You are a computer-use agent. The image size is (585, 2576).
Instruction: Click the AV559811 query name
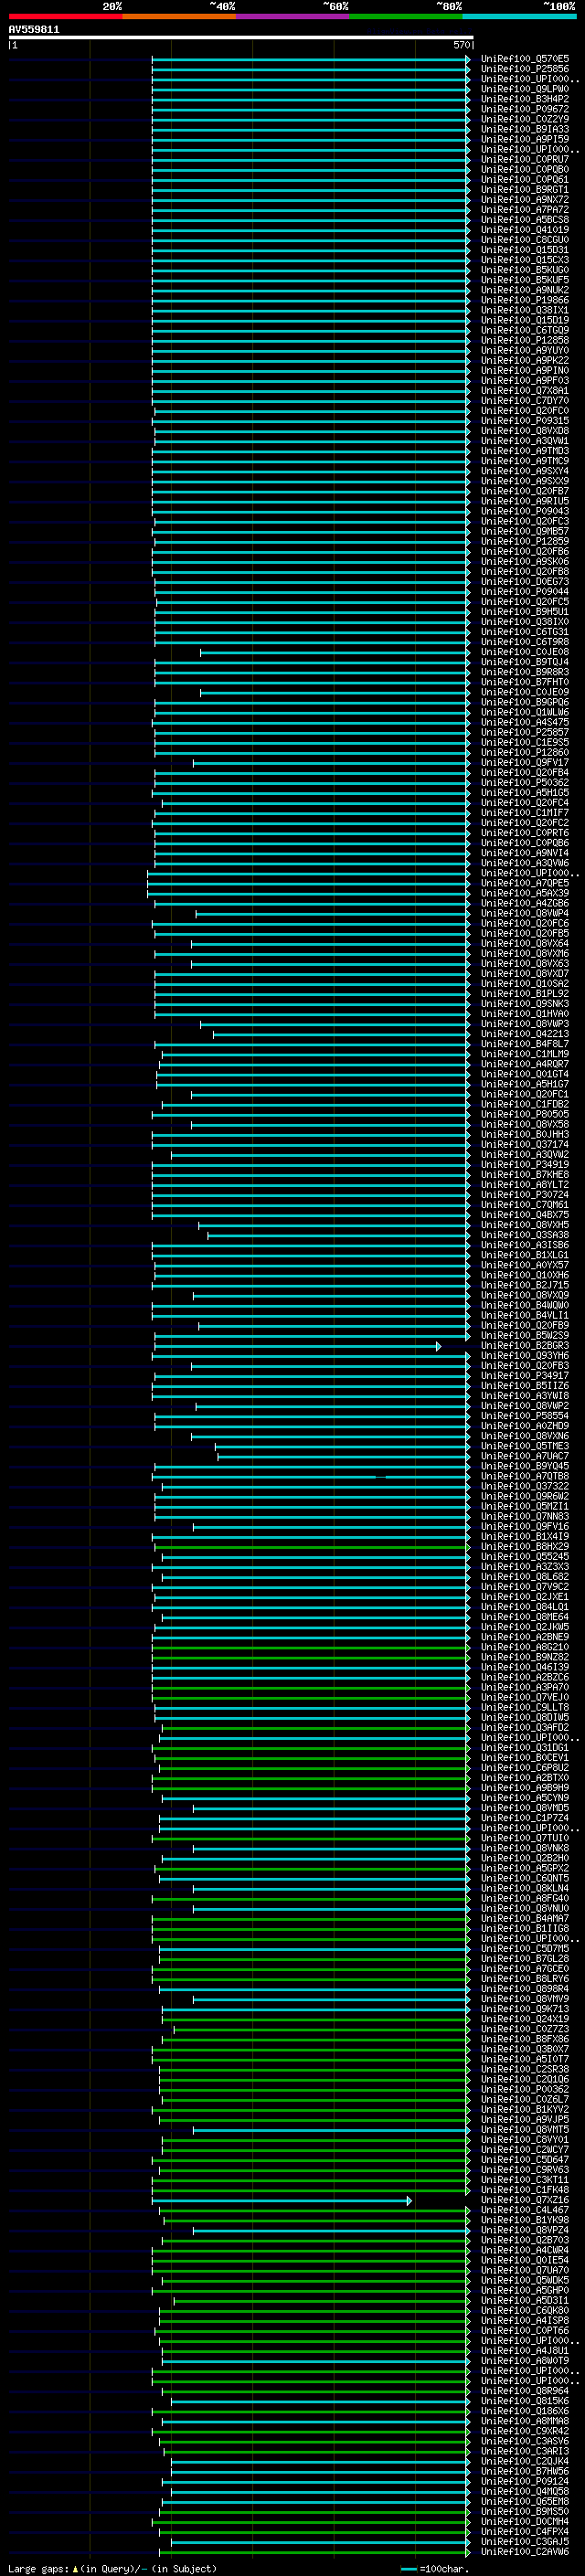34,30
